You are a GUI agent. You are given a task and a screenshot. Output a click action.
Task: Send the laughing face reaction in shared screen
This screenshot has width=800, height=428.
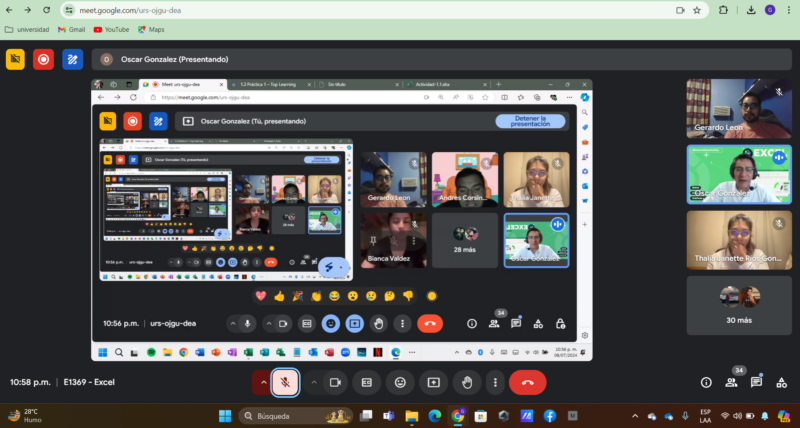[334, 296]
